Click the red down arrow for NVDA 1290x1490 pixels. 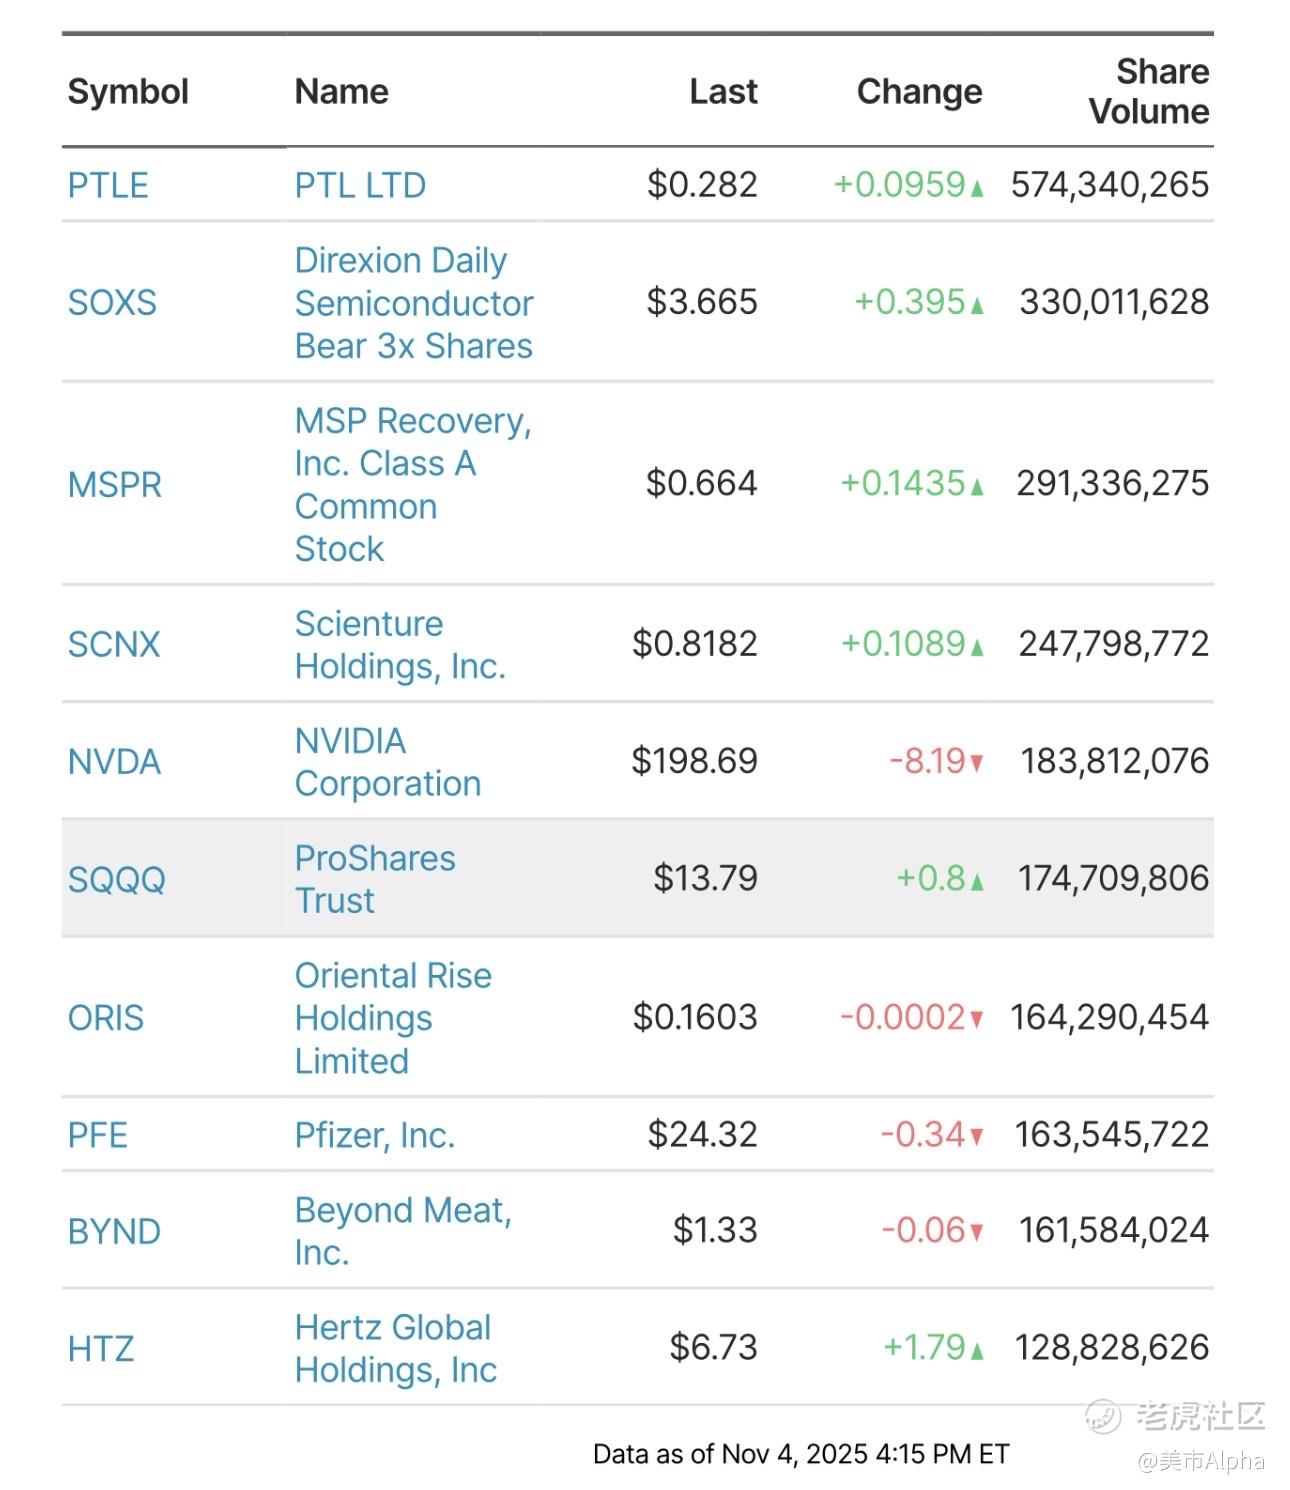pos(977,763)
